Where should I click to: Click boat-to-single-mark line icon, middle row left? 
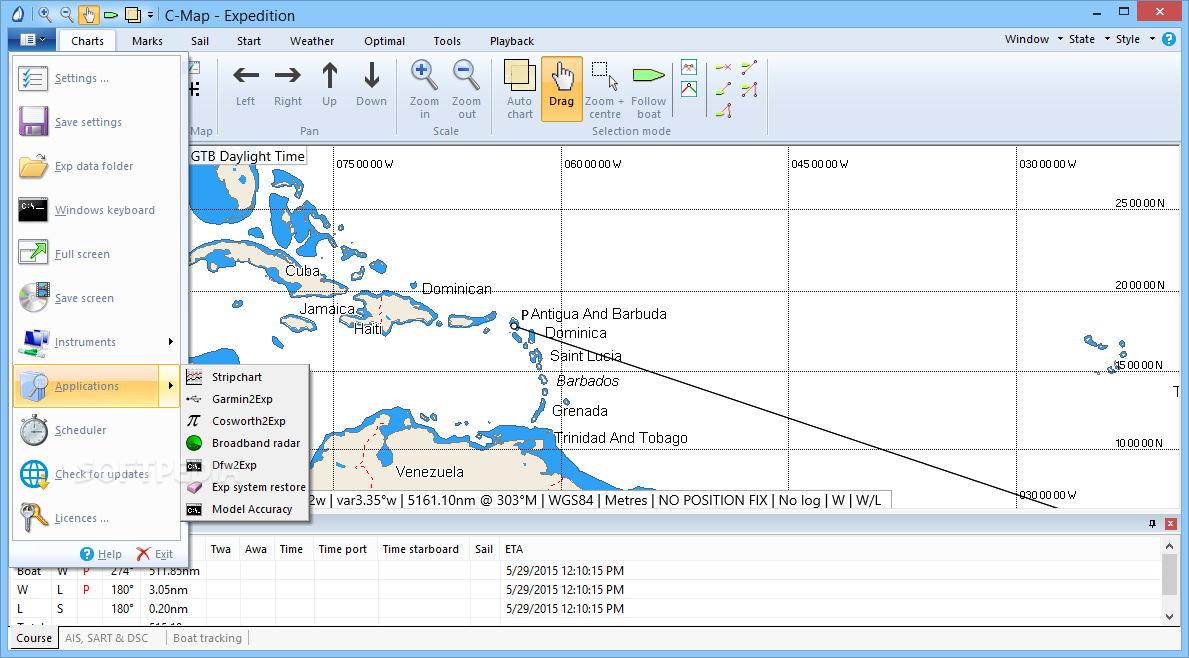tap(723, 89)
